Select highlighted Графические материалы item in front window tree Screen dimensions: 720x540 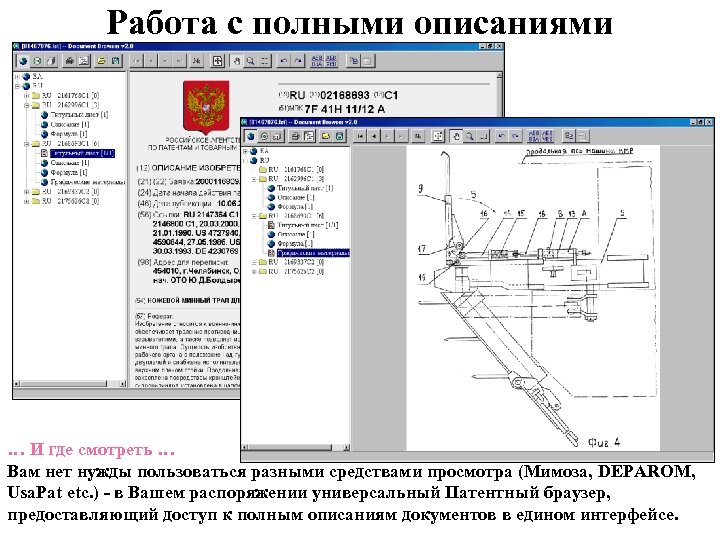[313, 253]
